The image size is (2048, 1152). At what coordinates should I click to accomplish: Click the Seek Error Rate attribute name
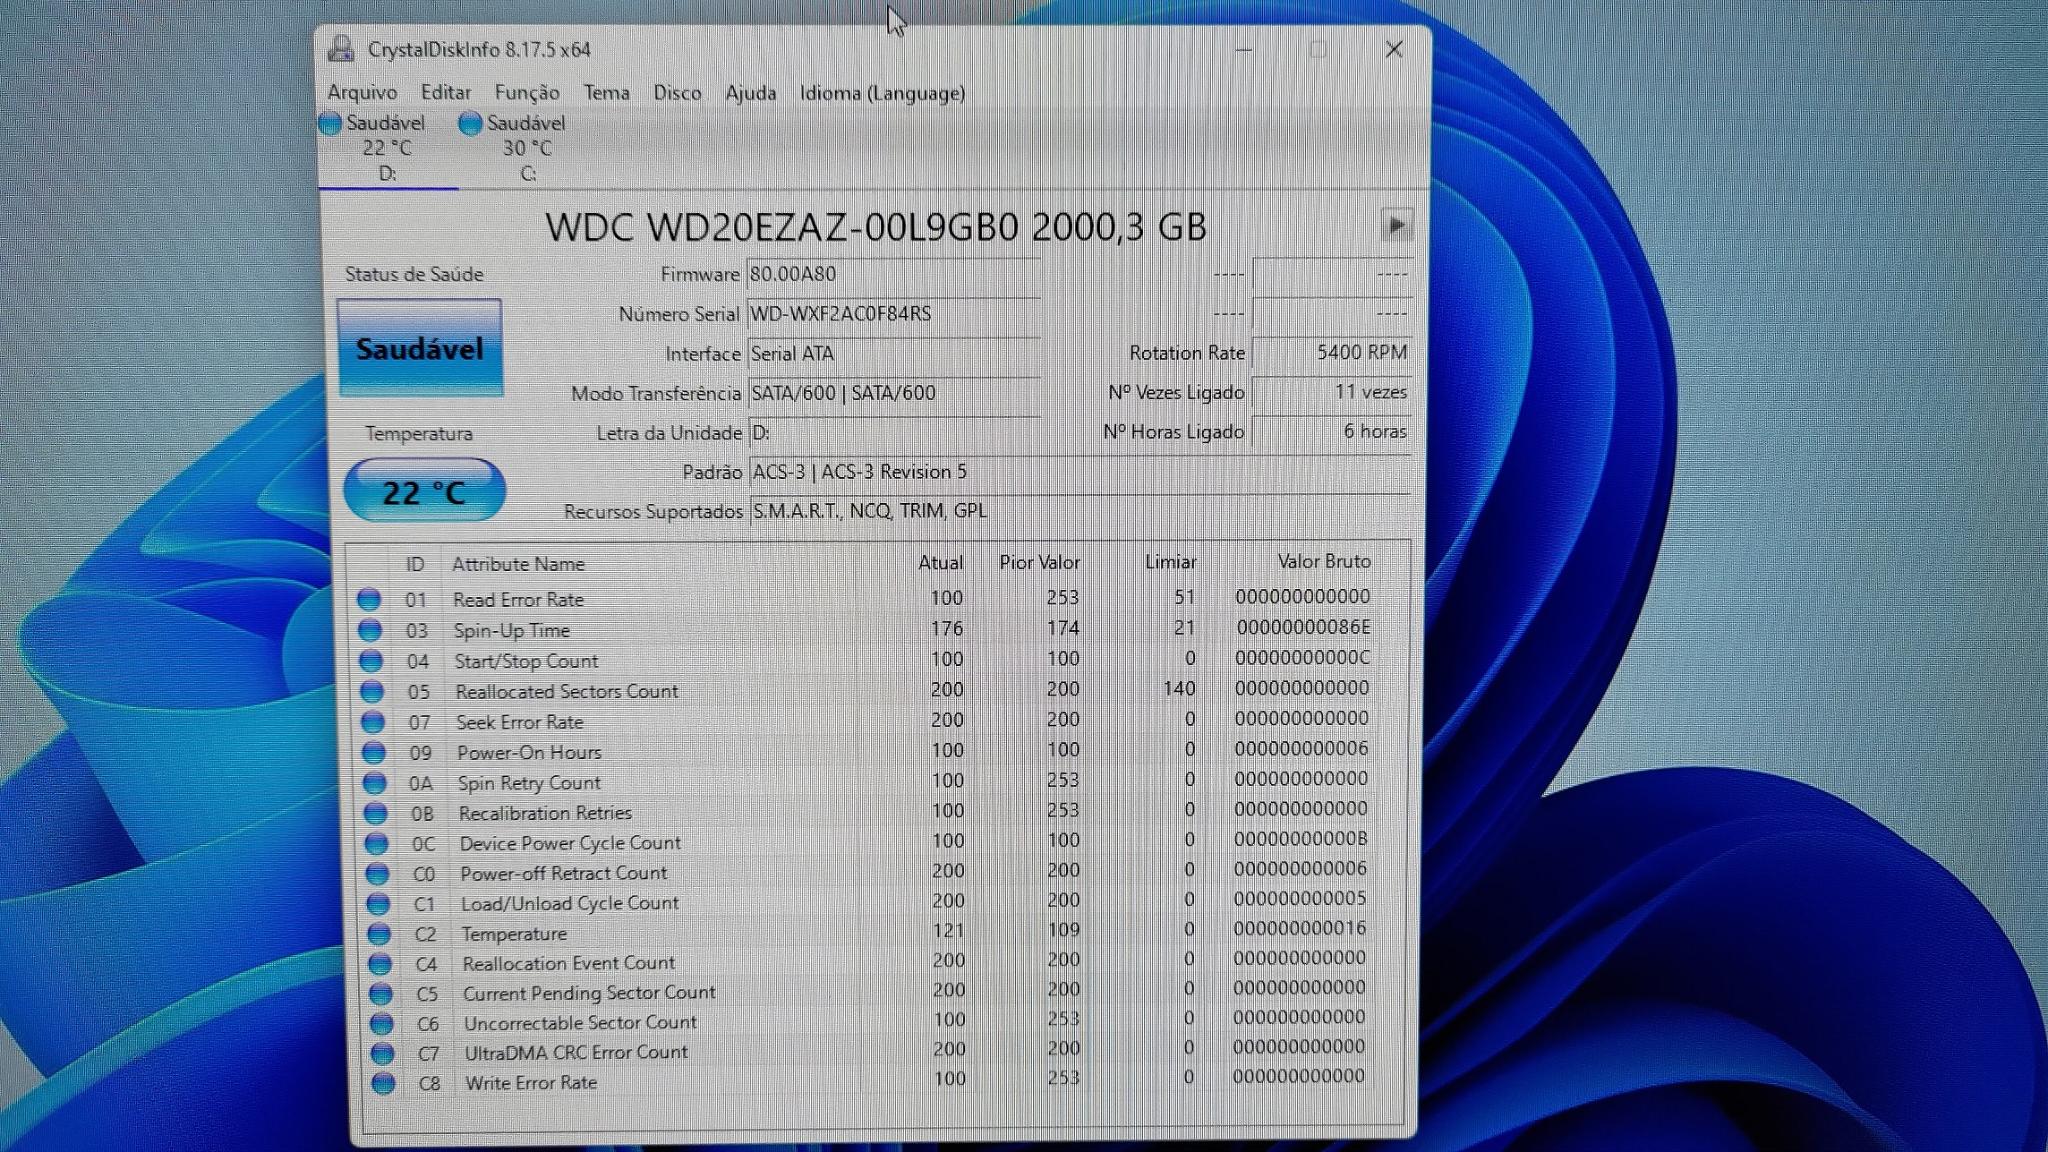tap(519, 722)
